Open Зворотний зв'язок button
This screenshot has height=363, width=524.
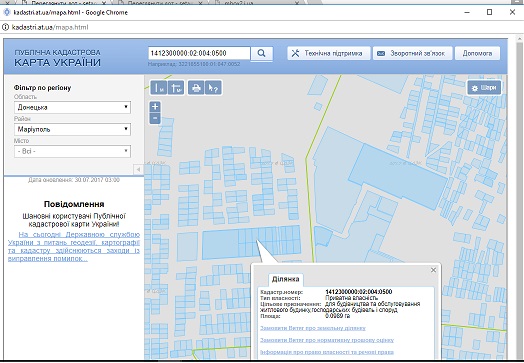point(413,53)
